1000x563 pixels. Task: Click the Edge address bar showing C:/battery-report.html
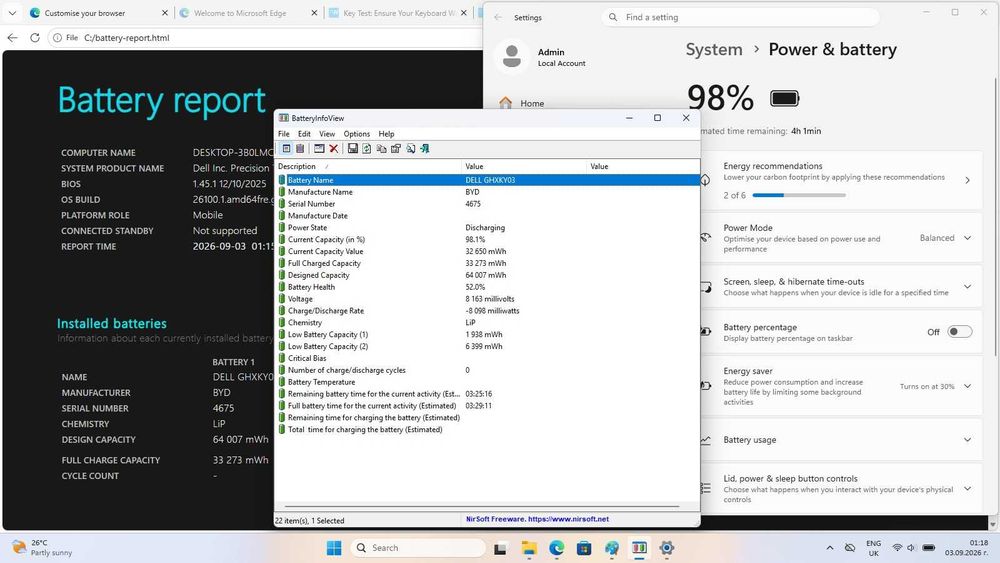click(265, 38)
